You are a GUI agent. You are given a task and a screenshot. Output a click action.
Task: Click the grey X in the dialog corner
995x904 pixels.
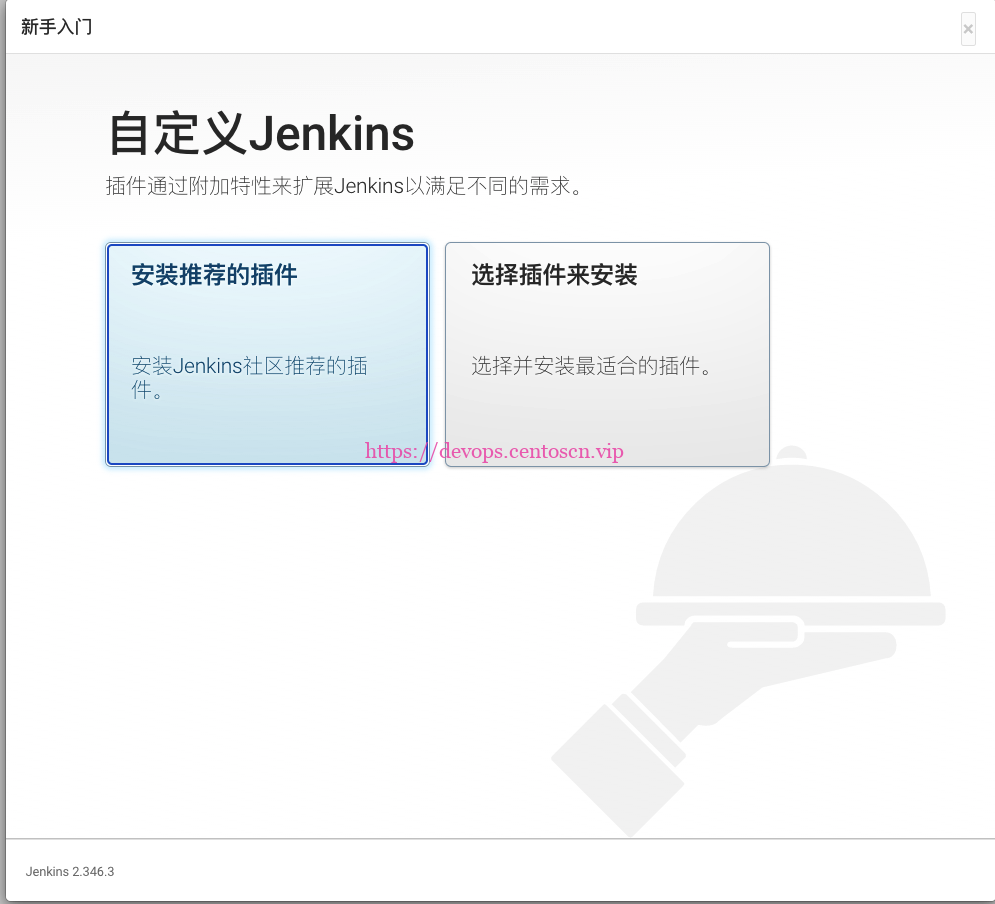click(968, 29)
